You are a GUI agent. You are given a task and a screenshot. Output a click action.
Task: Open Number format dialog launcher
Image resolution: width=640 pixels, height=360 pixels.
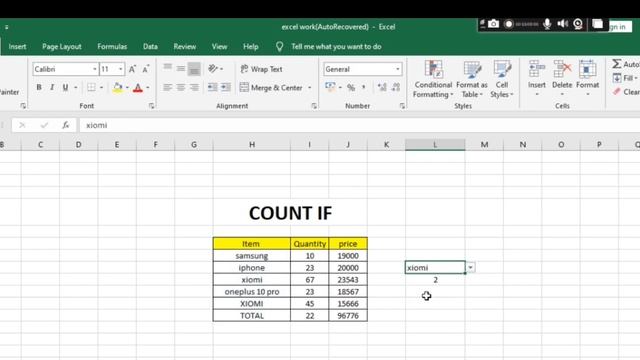[x=402, y=106]
